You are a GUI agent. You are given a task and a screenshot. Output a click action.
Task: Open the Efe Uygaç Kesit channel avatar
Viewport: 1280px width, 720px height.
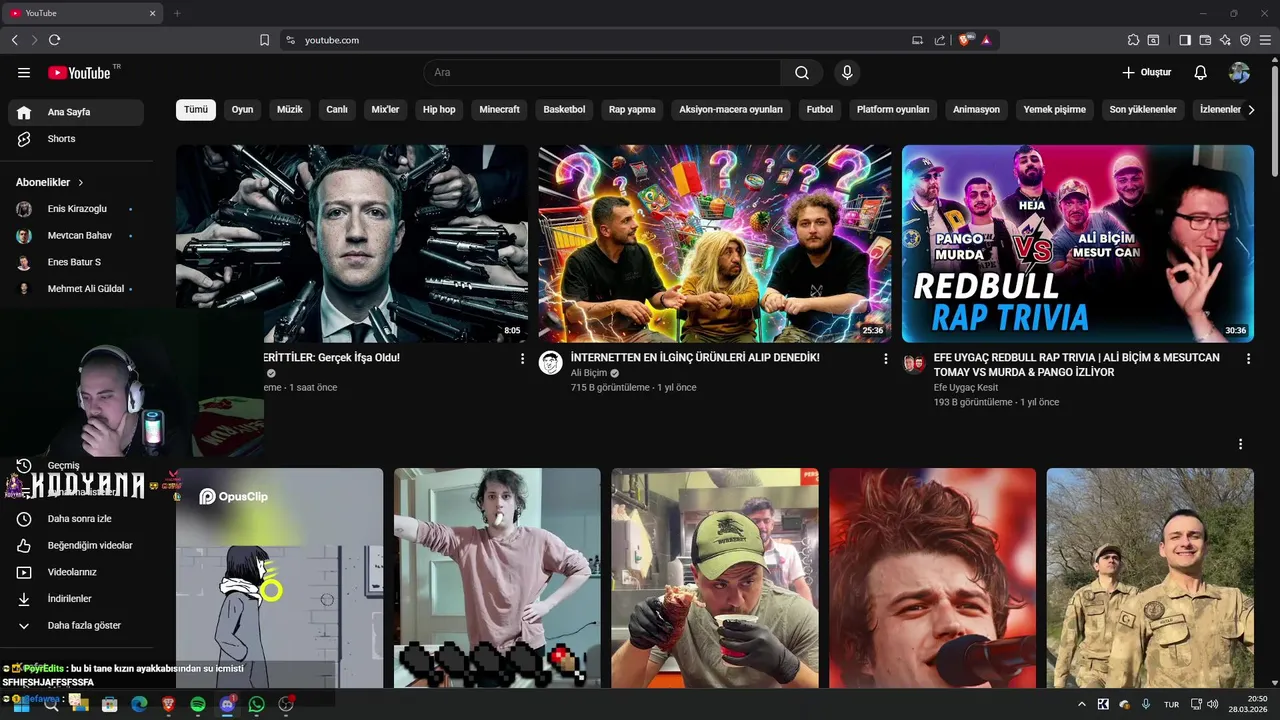914,363
